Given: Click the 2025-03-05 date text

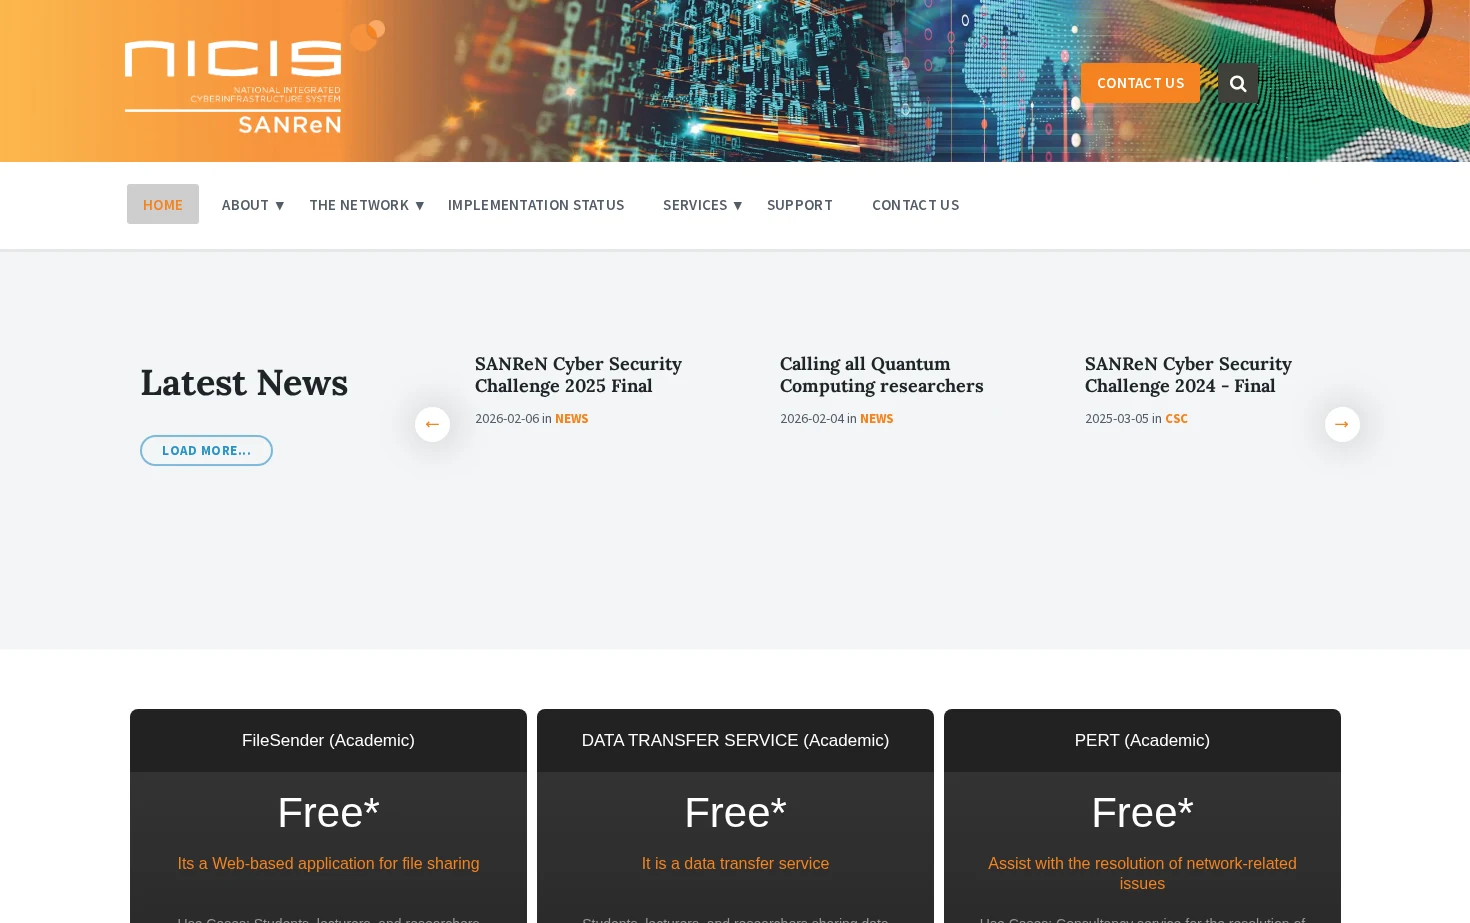Looking at the screenshot, I should tap(1117, 418).
